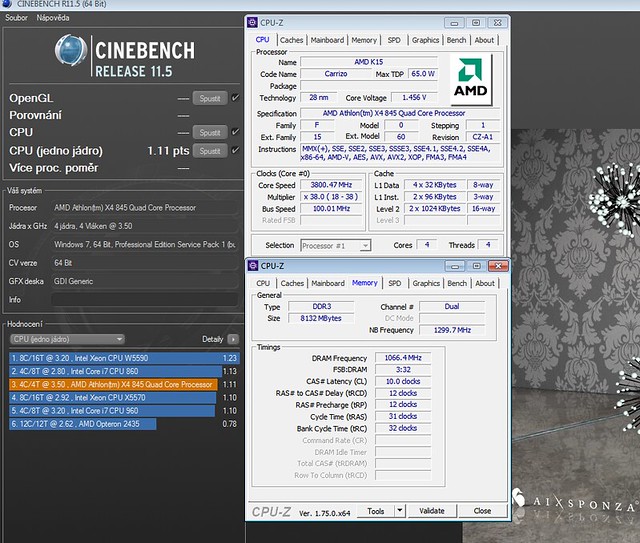This screenshot has width=640, height=543.
Task: Switch to Caches tab in upper CPU-Z
Action: 291,40
